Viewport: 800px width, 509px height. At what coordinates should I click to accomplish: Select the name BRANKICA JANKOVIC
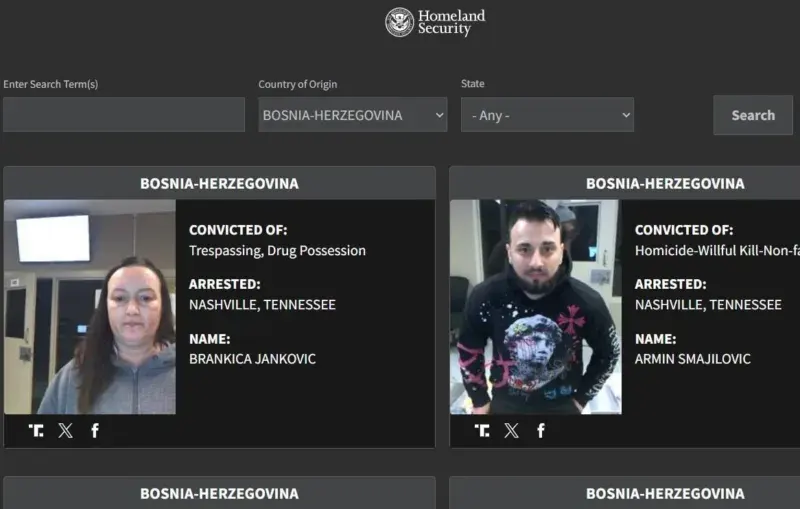pos(253,359)
